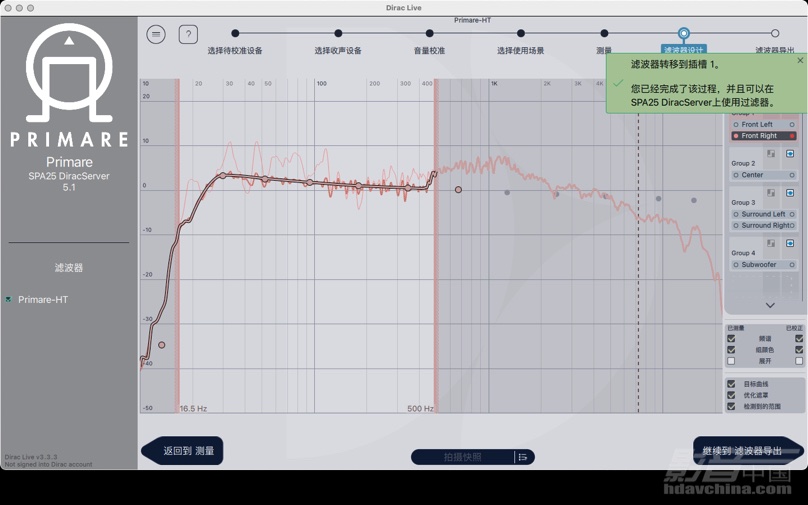Click Group 3 impulse response icon
The height and width of the screenshot is (505, 808).
pyautogui.click(x=771, y=193)
